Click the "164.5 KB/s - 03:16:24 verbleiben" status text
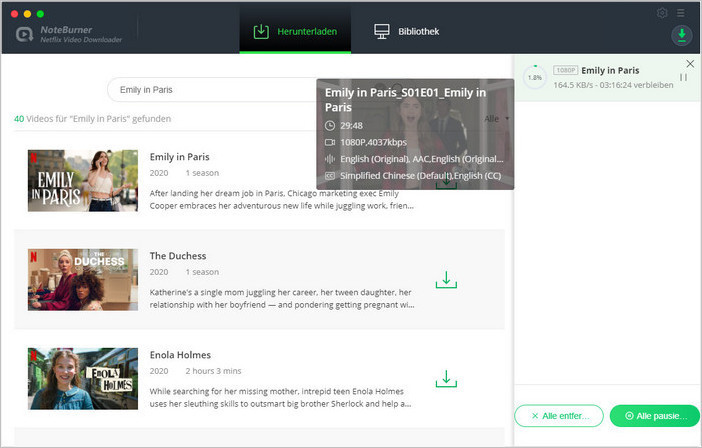Viewport: 702px width, 448px height. 613,85
